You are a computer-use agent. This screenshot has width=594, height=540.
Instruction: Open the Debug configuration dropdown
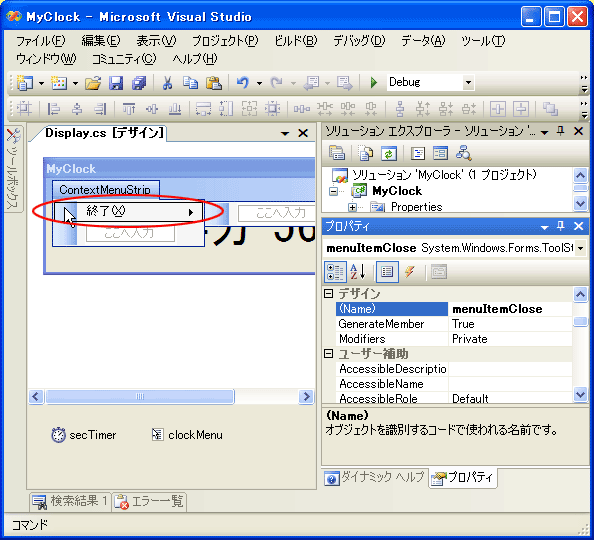[468, 82]
